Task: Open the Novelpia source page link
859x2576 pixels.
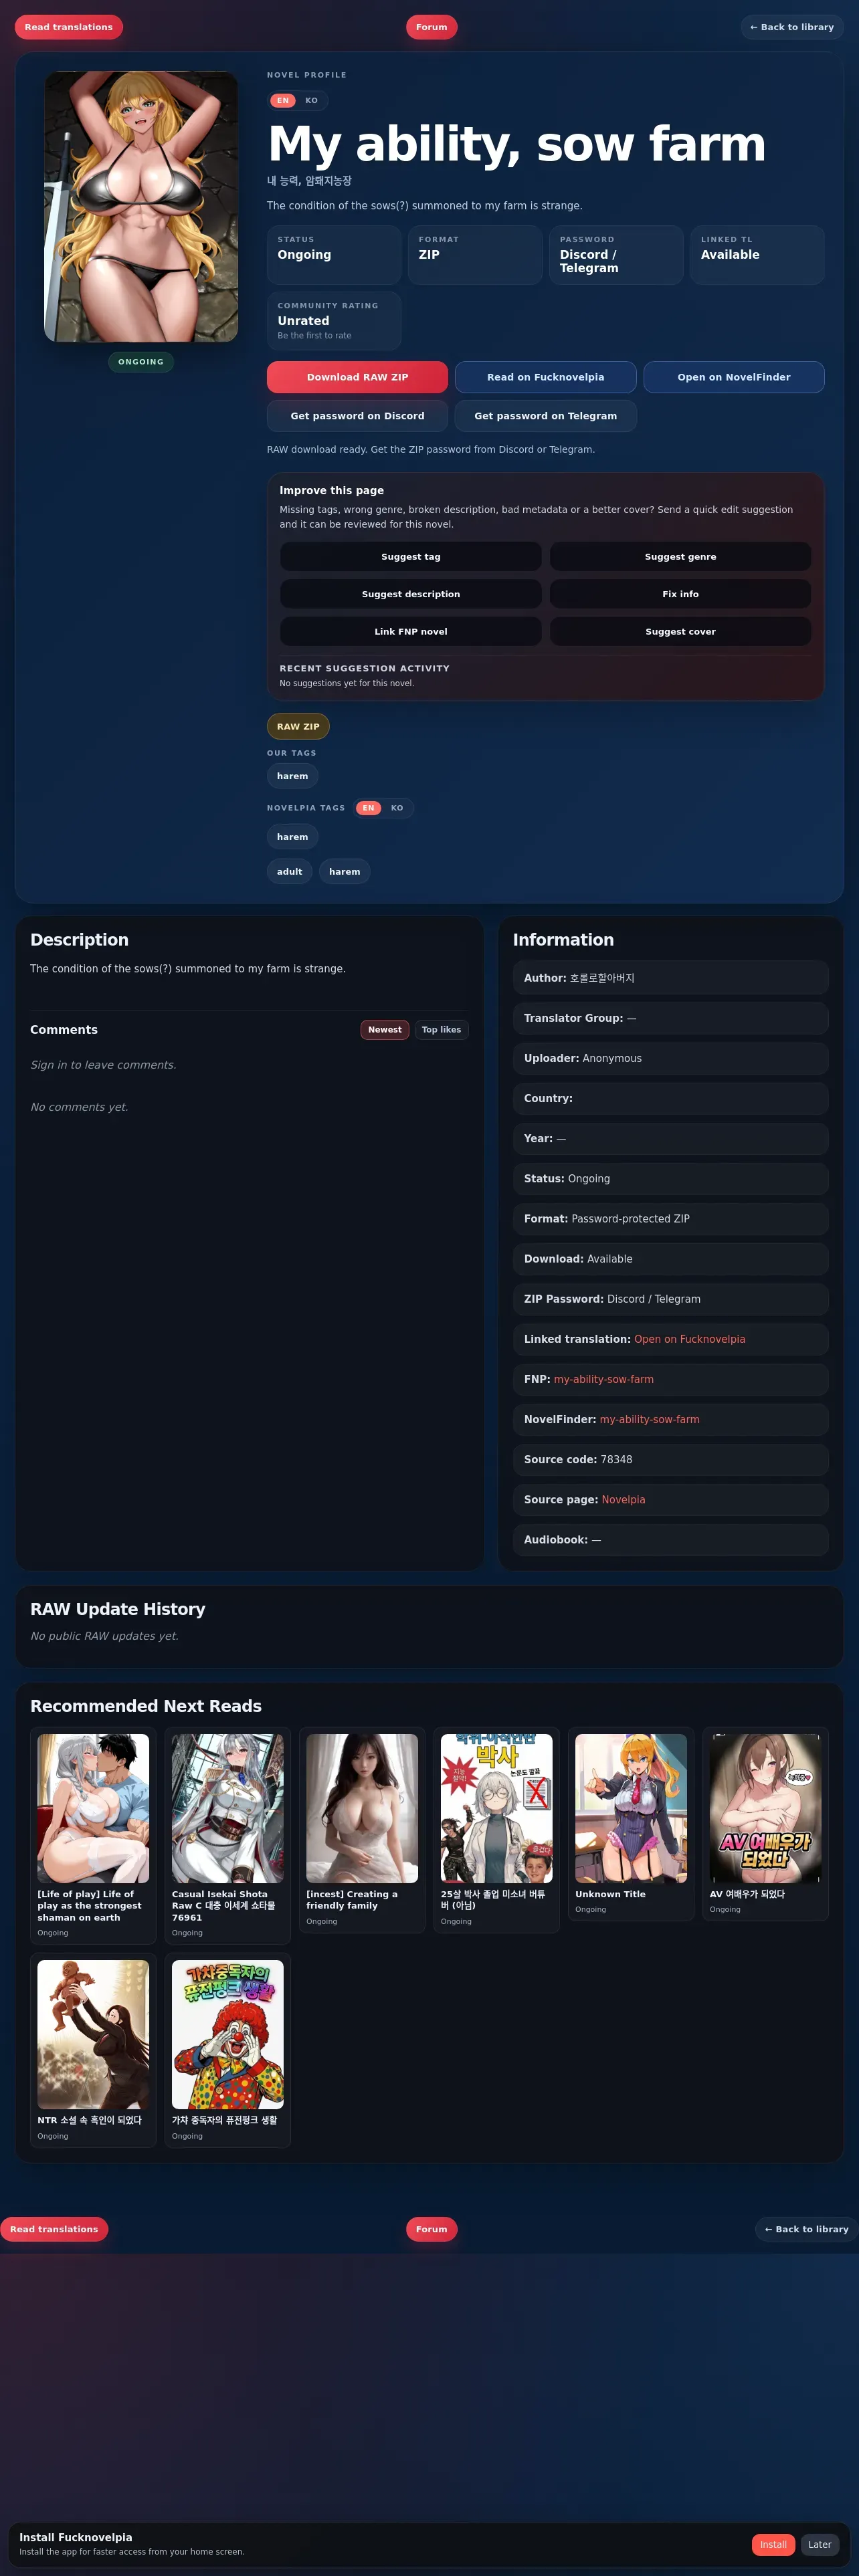Action: [623, 1499]
